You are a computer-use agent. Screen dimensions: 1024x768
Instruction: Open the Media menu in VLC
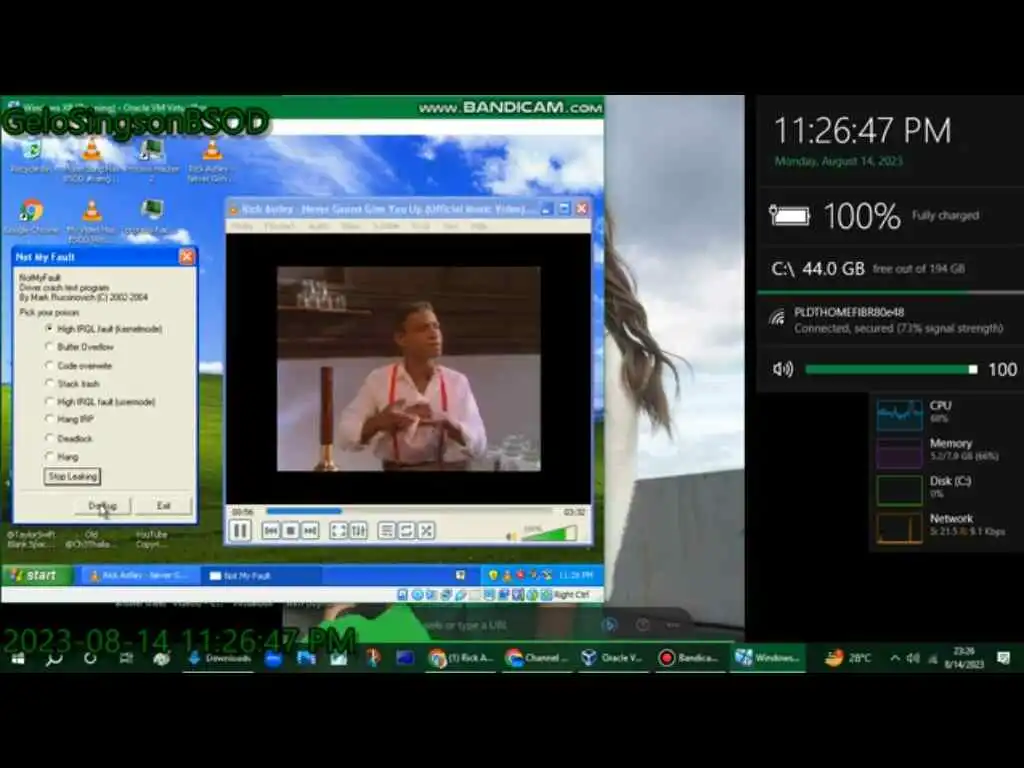click(242, 226)
